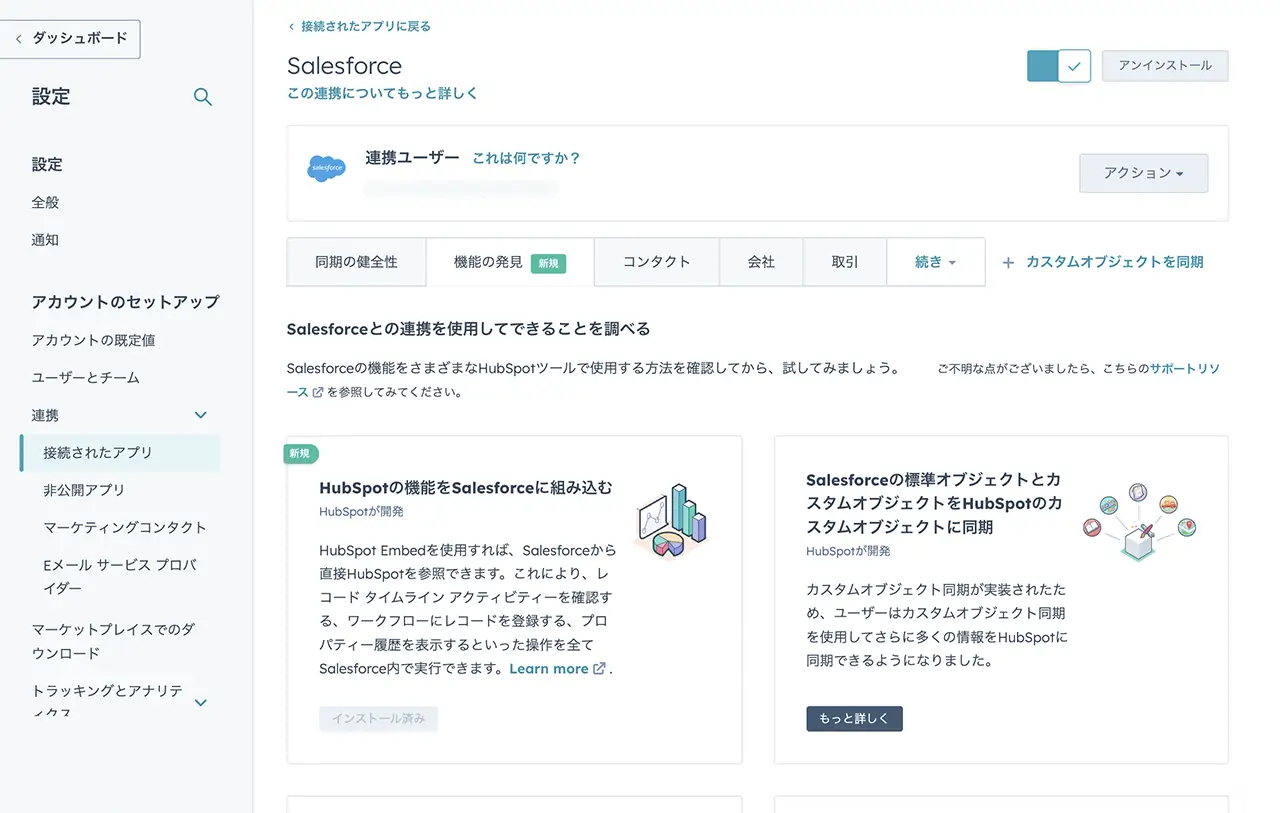The width and height of the screenshot is (1280, 813).
Task: Select 通知 in the settings sidebar
Action: point(45,240)
